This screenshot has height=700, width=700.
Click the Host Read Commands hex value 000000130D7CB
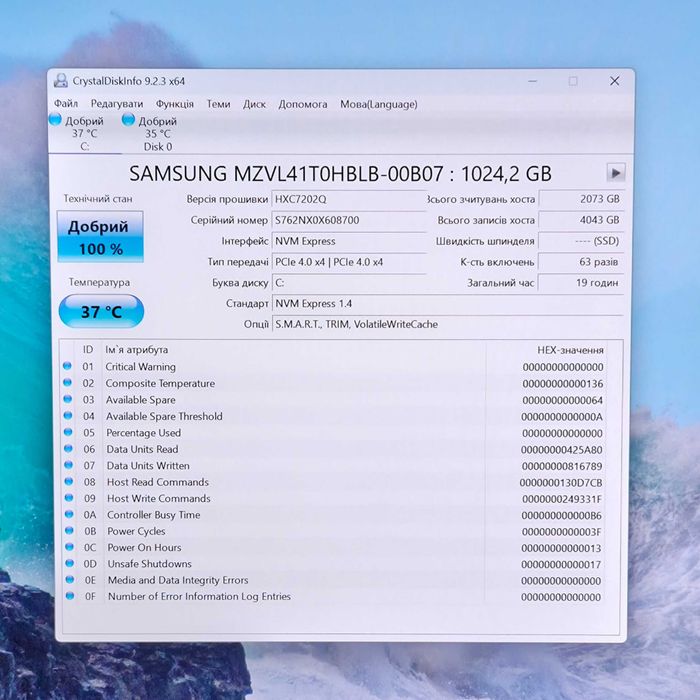tap(561, 483)
